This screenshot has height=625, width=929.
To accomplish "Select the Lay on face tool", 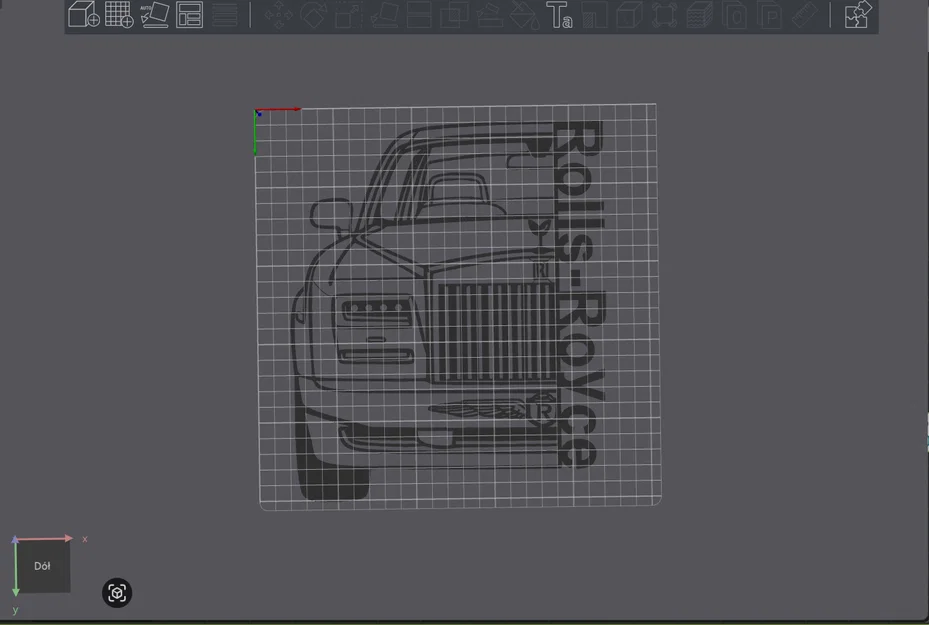I will click(384, 15).
